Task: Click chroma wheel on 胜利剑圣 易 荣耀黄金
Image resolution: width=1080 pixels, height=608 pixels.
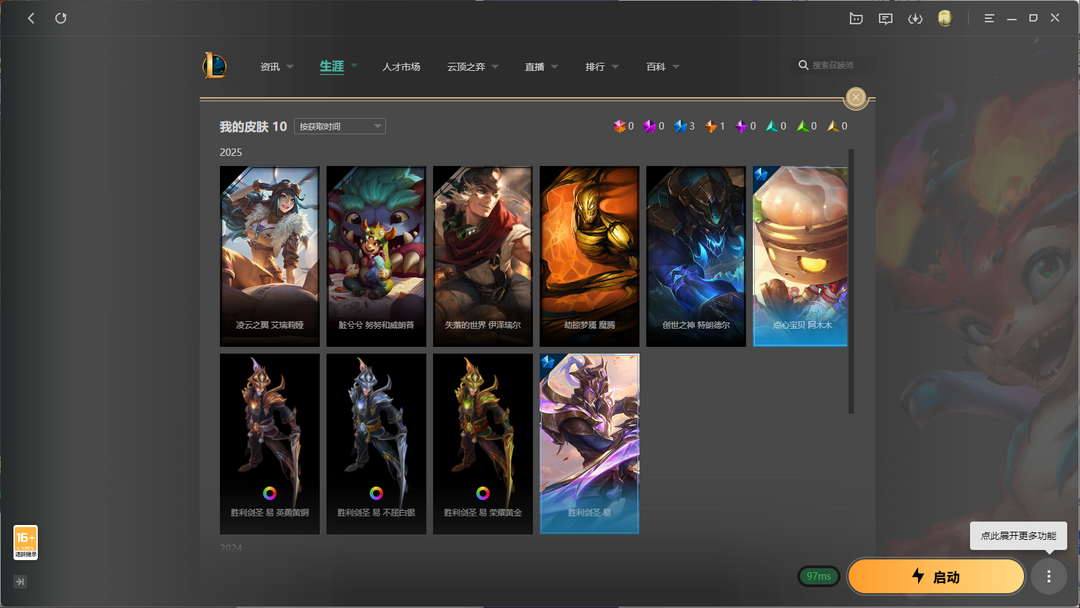Action: 483,493
